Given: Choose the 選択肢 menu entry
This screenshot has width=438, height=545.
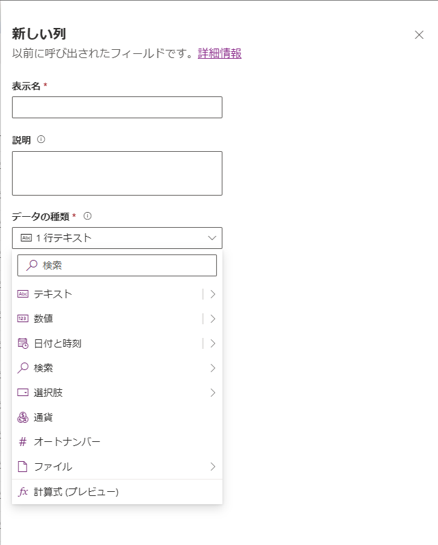Looking at the screenshot, I should click(117, 393).
